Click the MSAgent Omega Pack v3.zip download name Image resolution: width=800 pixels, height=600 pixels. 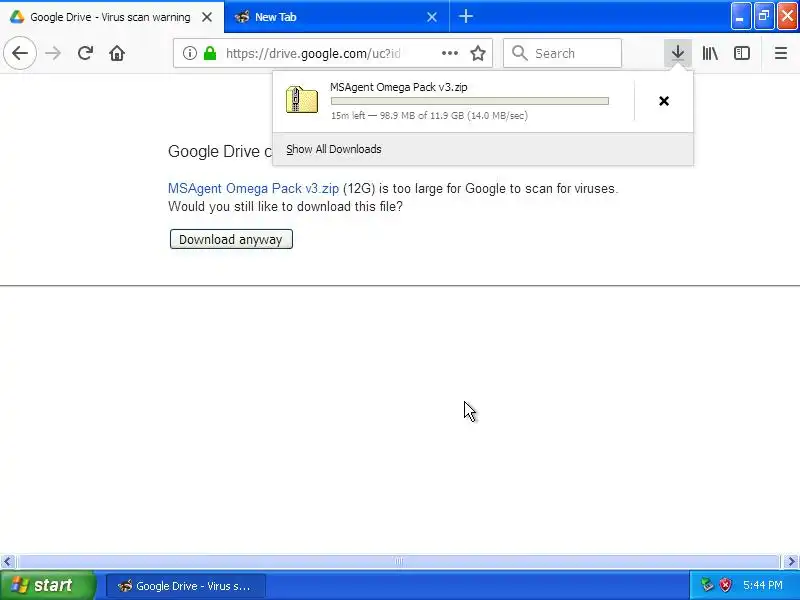click(398, 87)
